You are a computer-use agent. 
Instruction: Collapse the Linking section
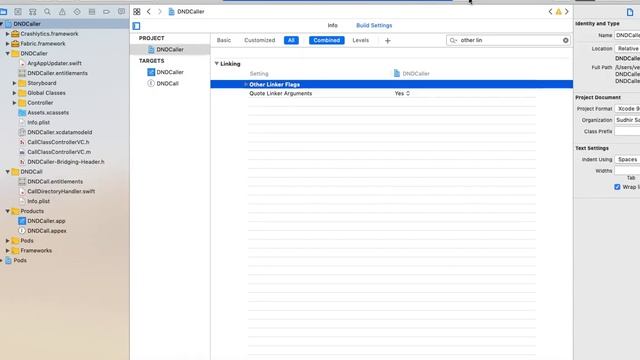pyautogui.click(x=217, y=64)
